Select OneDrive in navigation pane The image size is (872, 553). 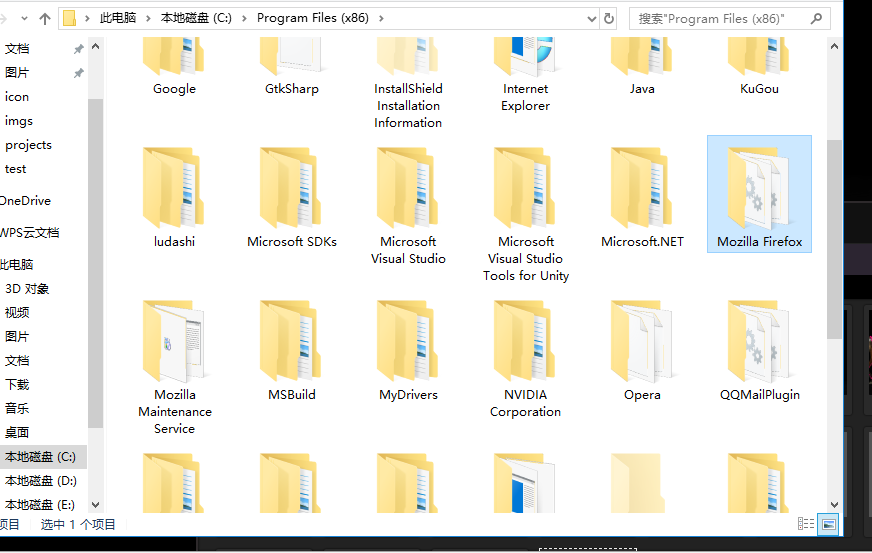(26, 201)
